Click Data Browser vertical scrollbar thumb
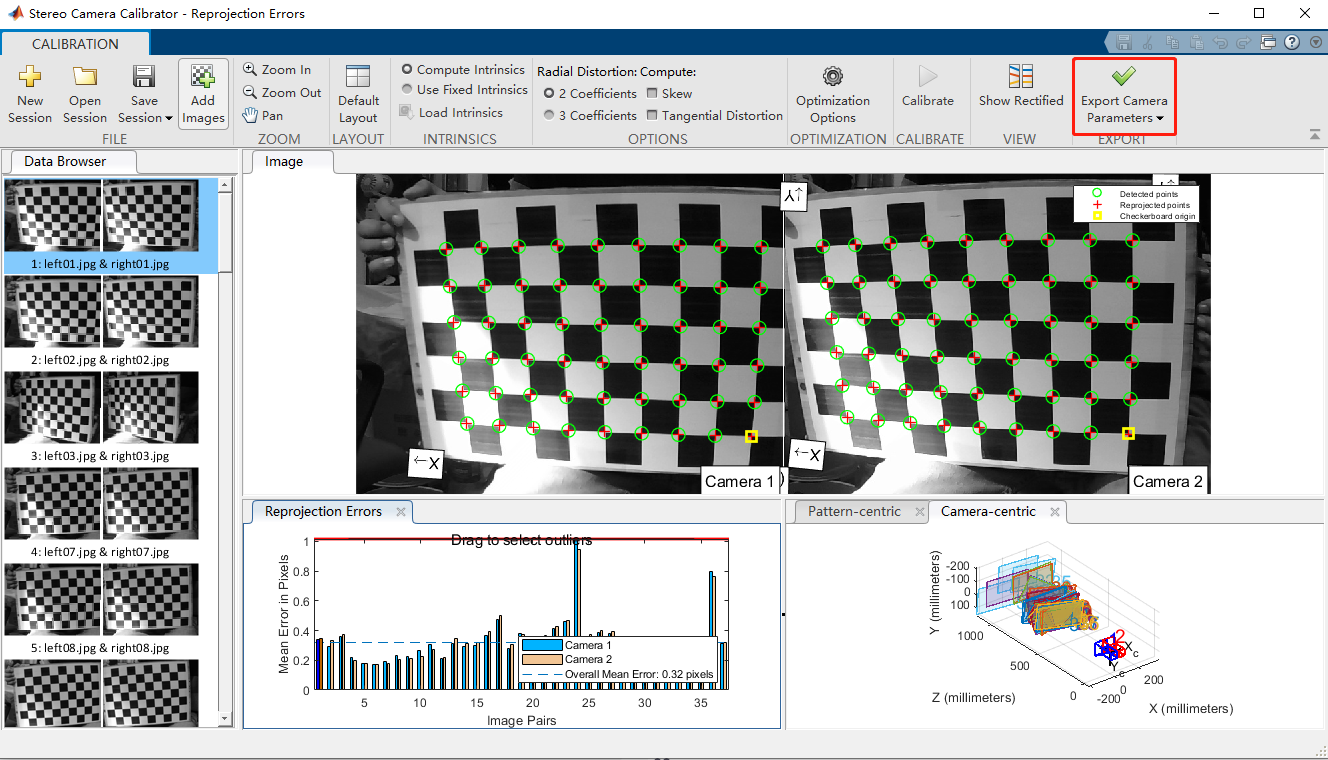This screenshot has width=1328, height=760. (226, 230)
